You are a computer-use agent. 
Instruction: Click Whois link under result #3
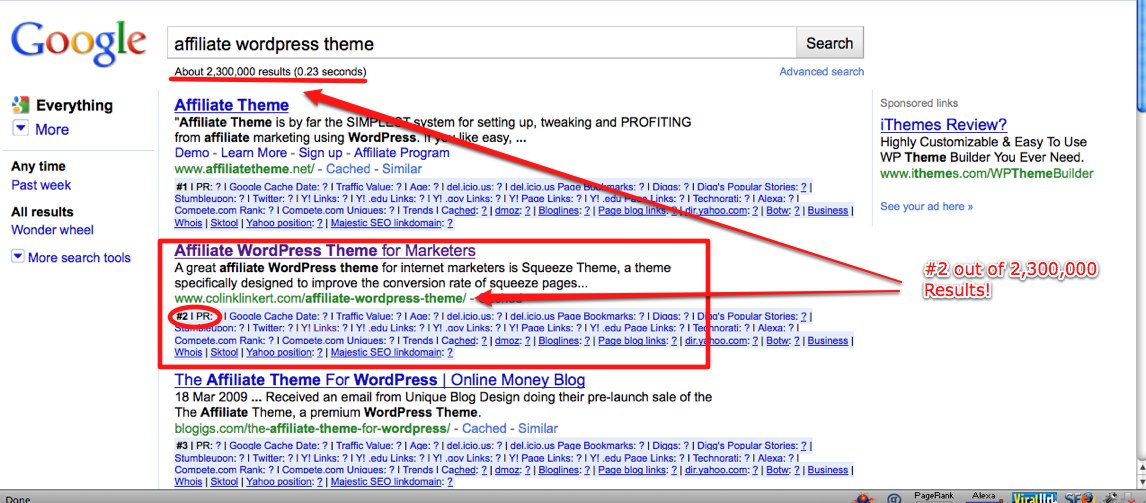(189, 482)
